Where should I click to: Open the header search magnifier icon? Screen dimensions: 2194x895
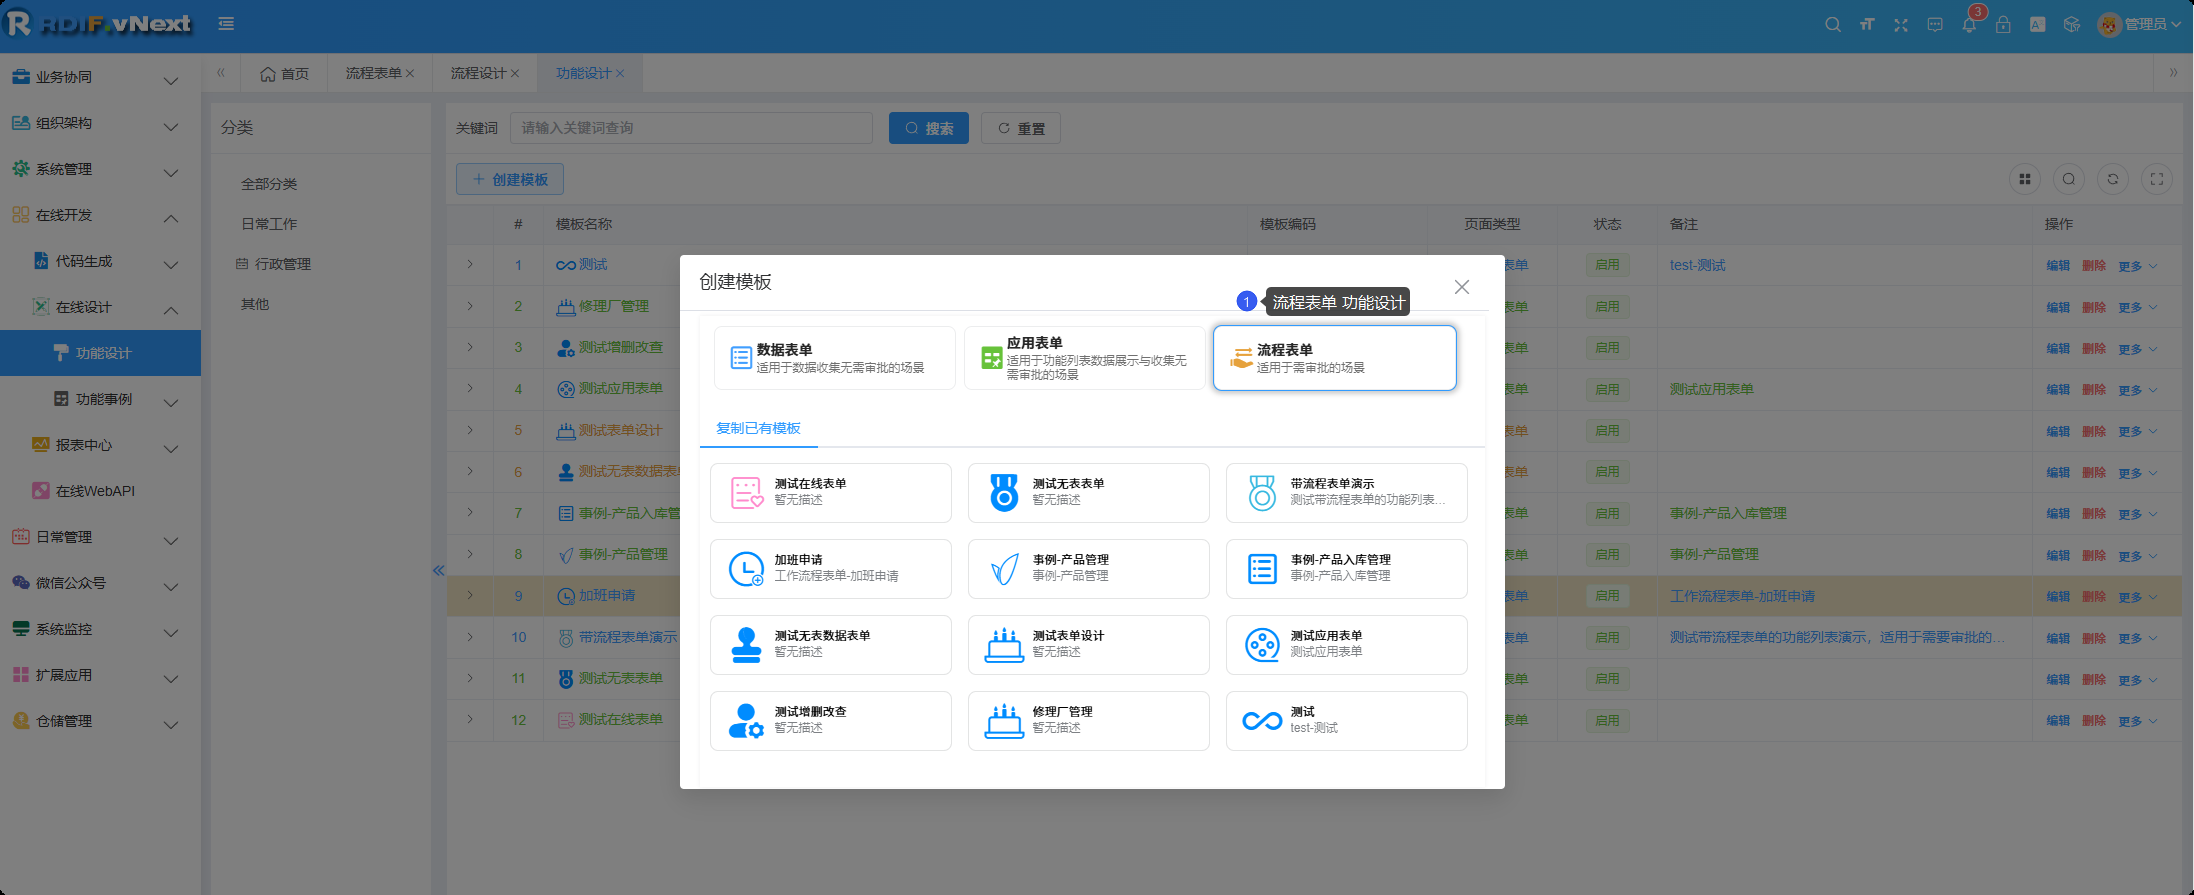pos(1832,25)
